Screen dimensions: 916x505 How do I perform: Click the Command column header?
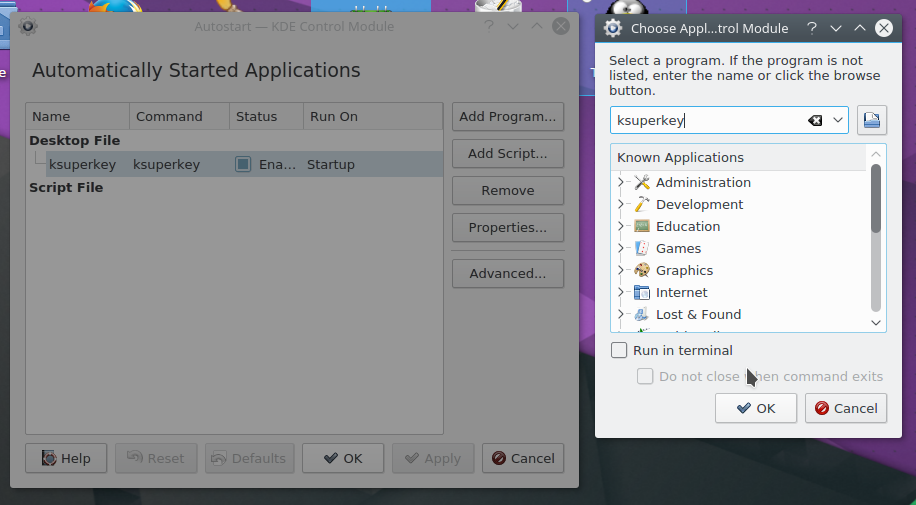click(x=179, y=116)
